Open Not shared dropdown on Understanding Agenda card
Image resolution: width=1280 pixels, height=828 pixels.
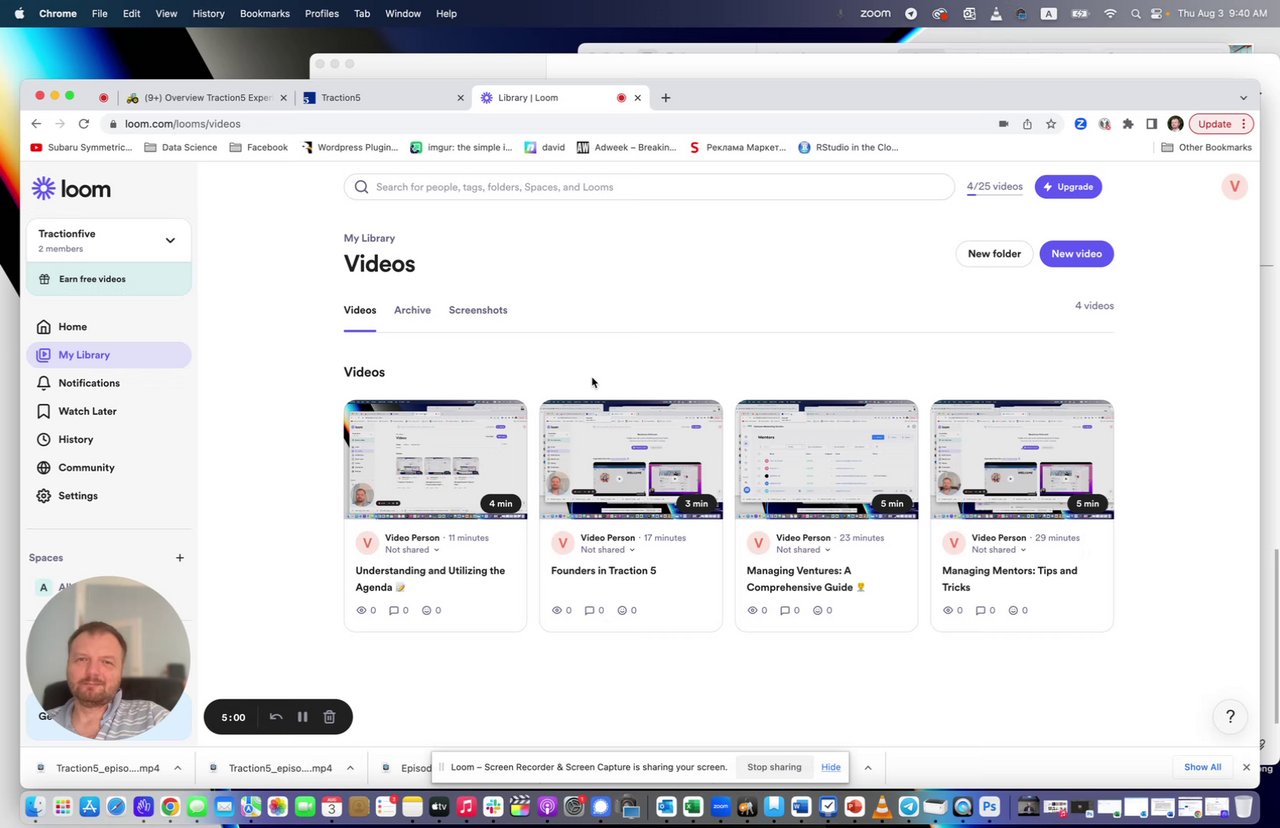coord(412,550)
